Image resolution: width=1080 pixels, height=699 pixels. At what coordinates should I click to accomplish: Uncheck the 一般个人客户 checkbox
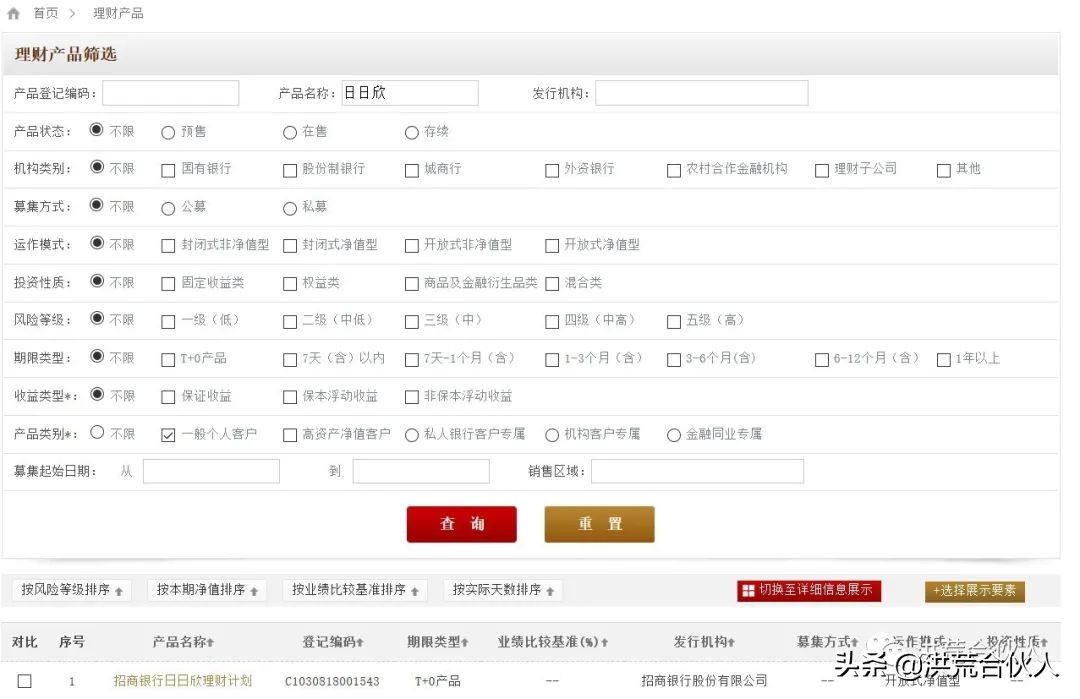(x=168, y=435)
